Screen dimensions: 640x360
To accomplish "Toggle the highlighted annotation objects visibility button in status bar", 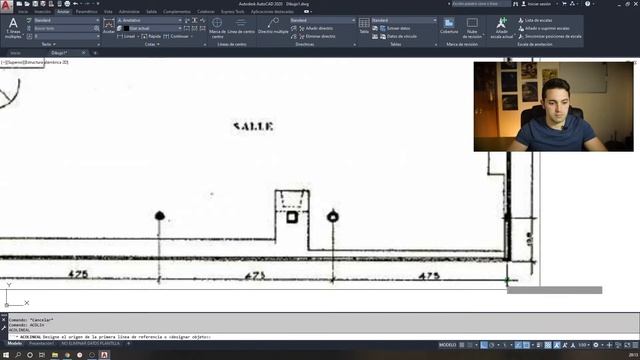I will coord(557,345).
